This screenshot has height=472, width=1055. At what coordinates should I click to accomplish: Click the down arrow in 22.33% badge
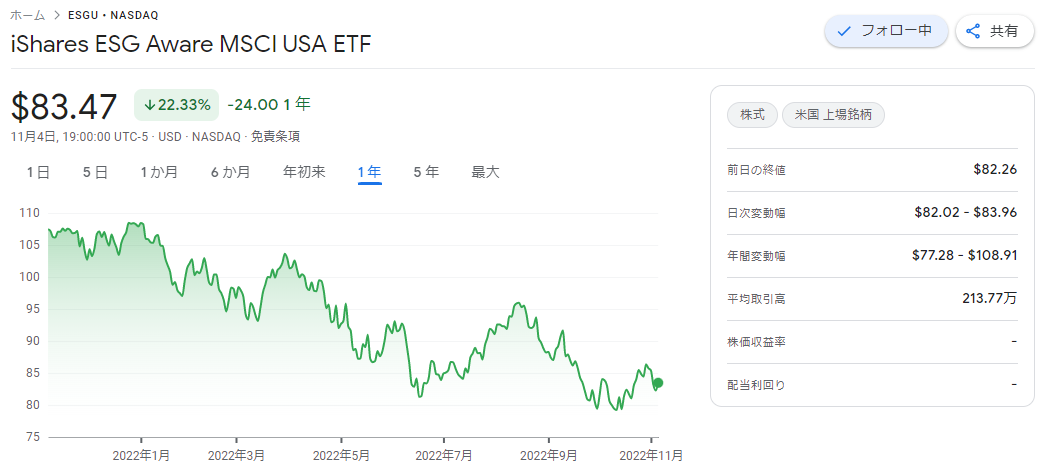(149, 105)
